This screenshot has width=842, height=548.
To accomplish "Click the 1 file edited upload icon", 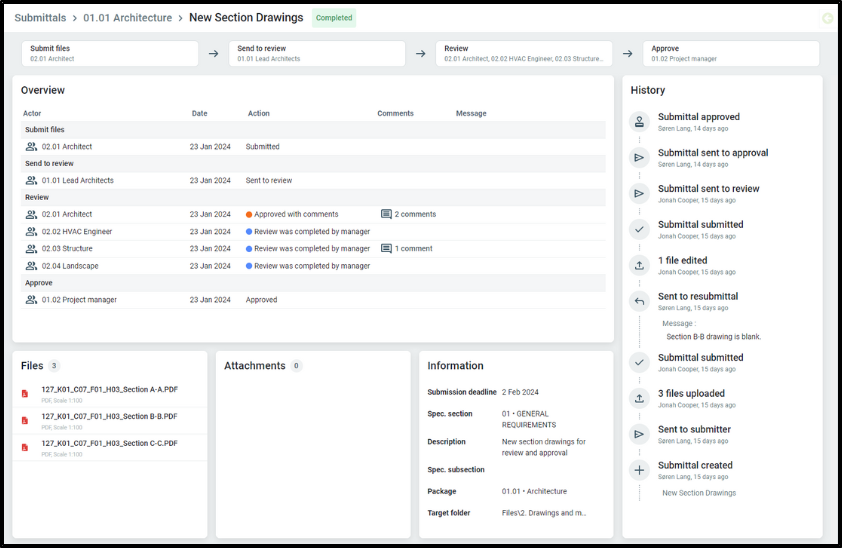I will pyautogui.click(x=640, y=265).
